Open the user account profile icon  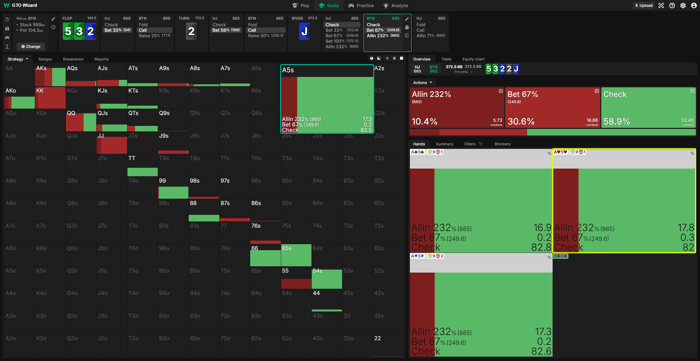(693, 5)
